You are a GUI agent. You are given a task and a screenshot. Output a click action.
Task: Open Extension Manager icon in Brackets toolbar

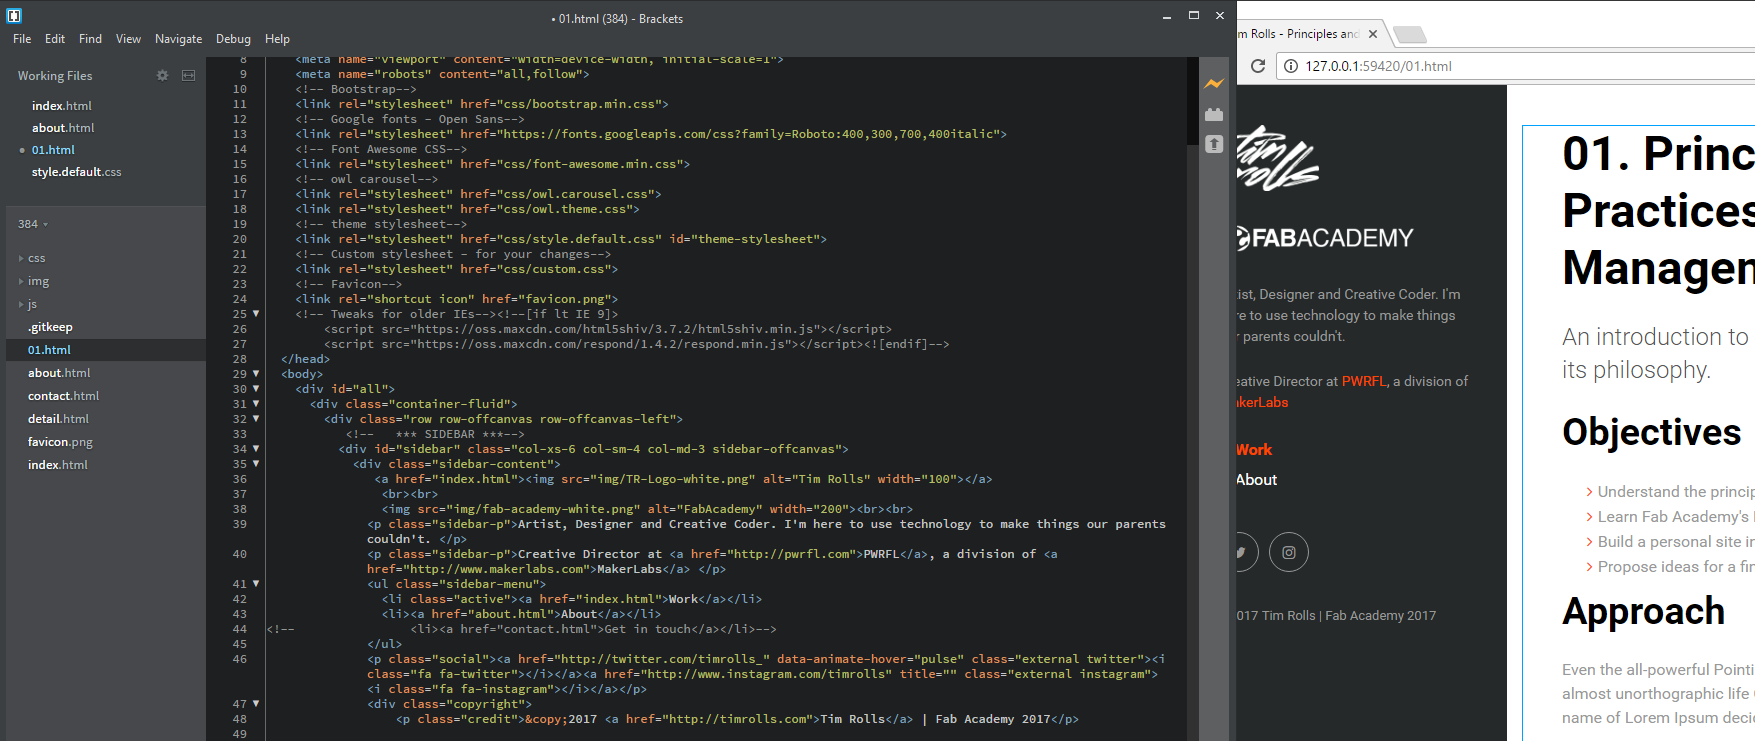coord(1214,114)
